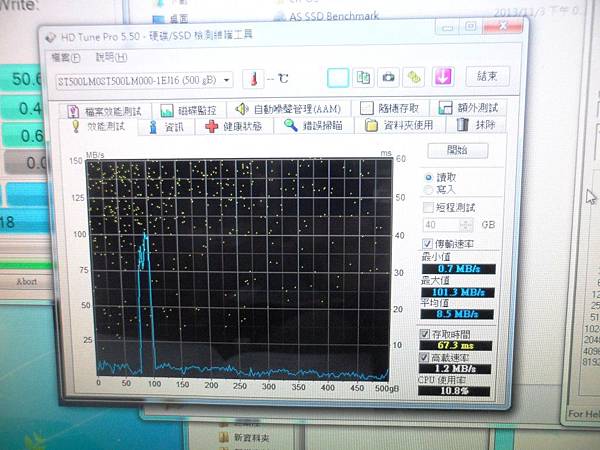
Task: Maximize the HD Tune Pro window
Action: [x=470, y=27]
